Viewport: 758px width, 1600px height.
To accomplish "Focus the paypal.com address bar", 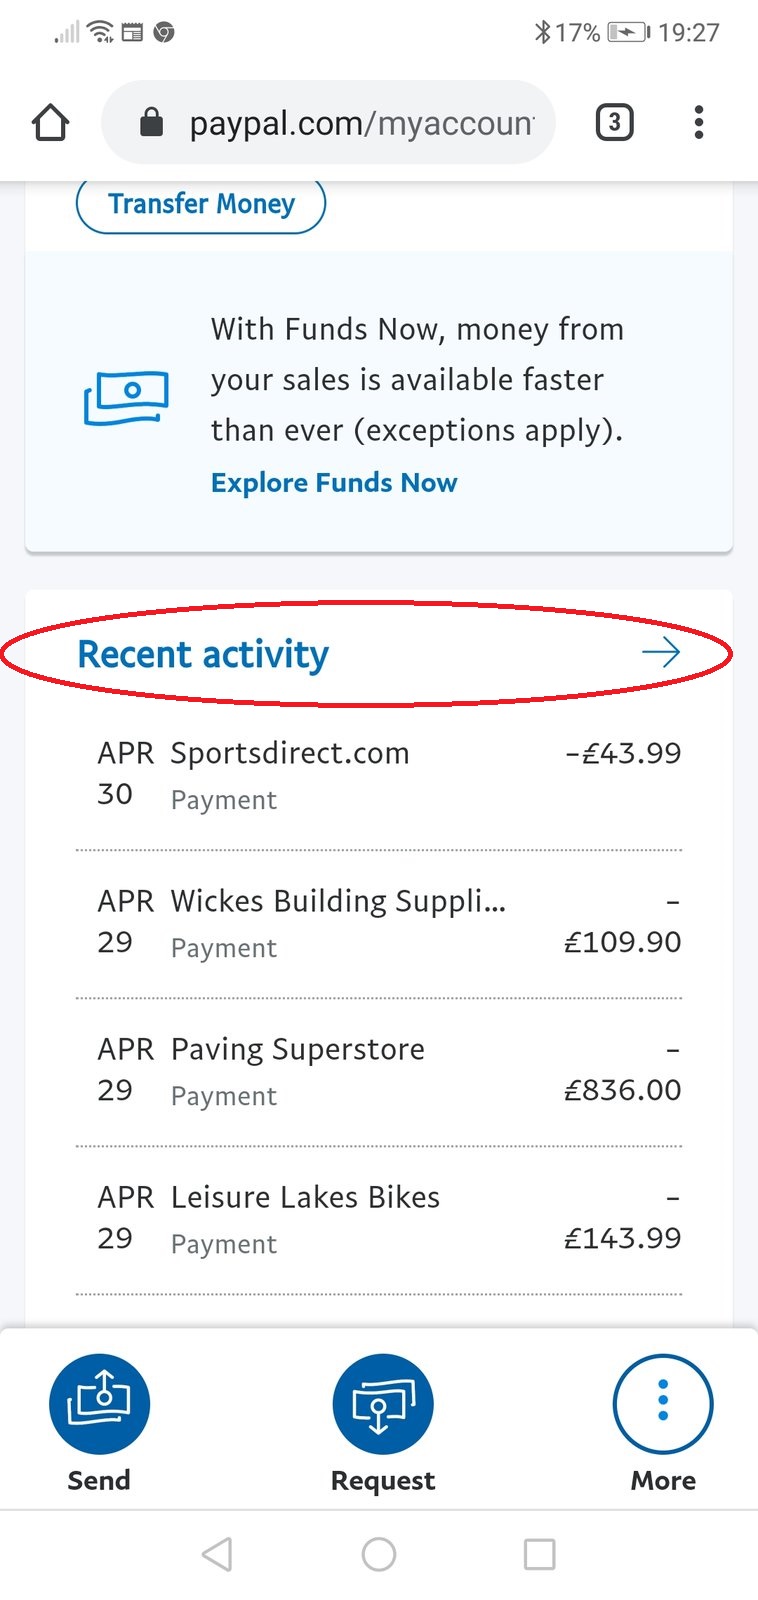I will (360, 123).
